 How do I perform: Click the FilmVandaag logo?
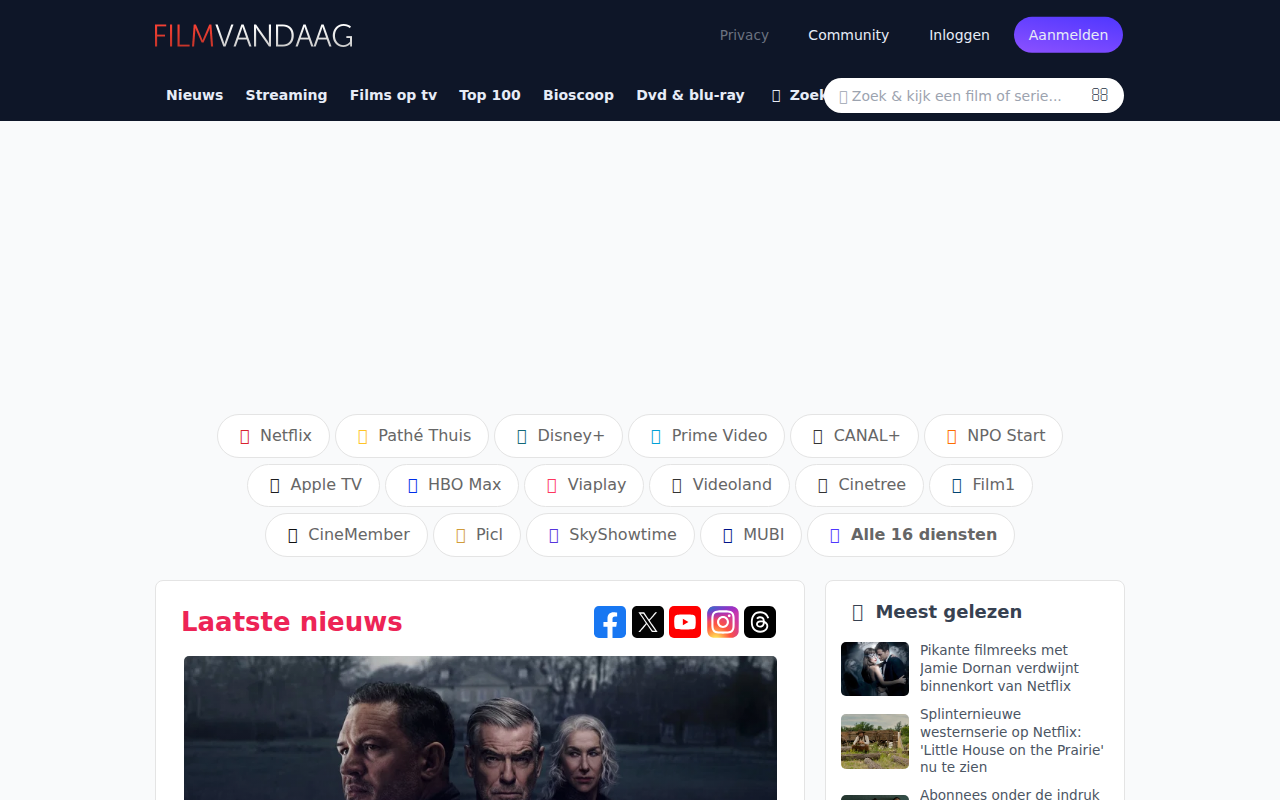click(253, 36)
